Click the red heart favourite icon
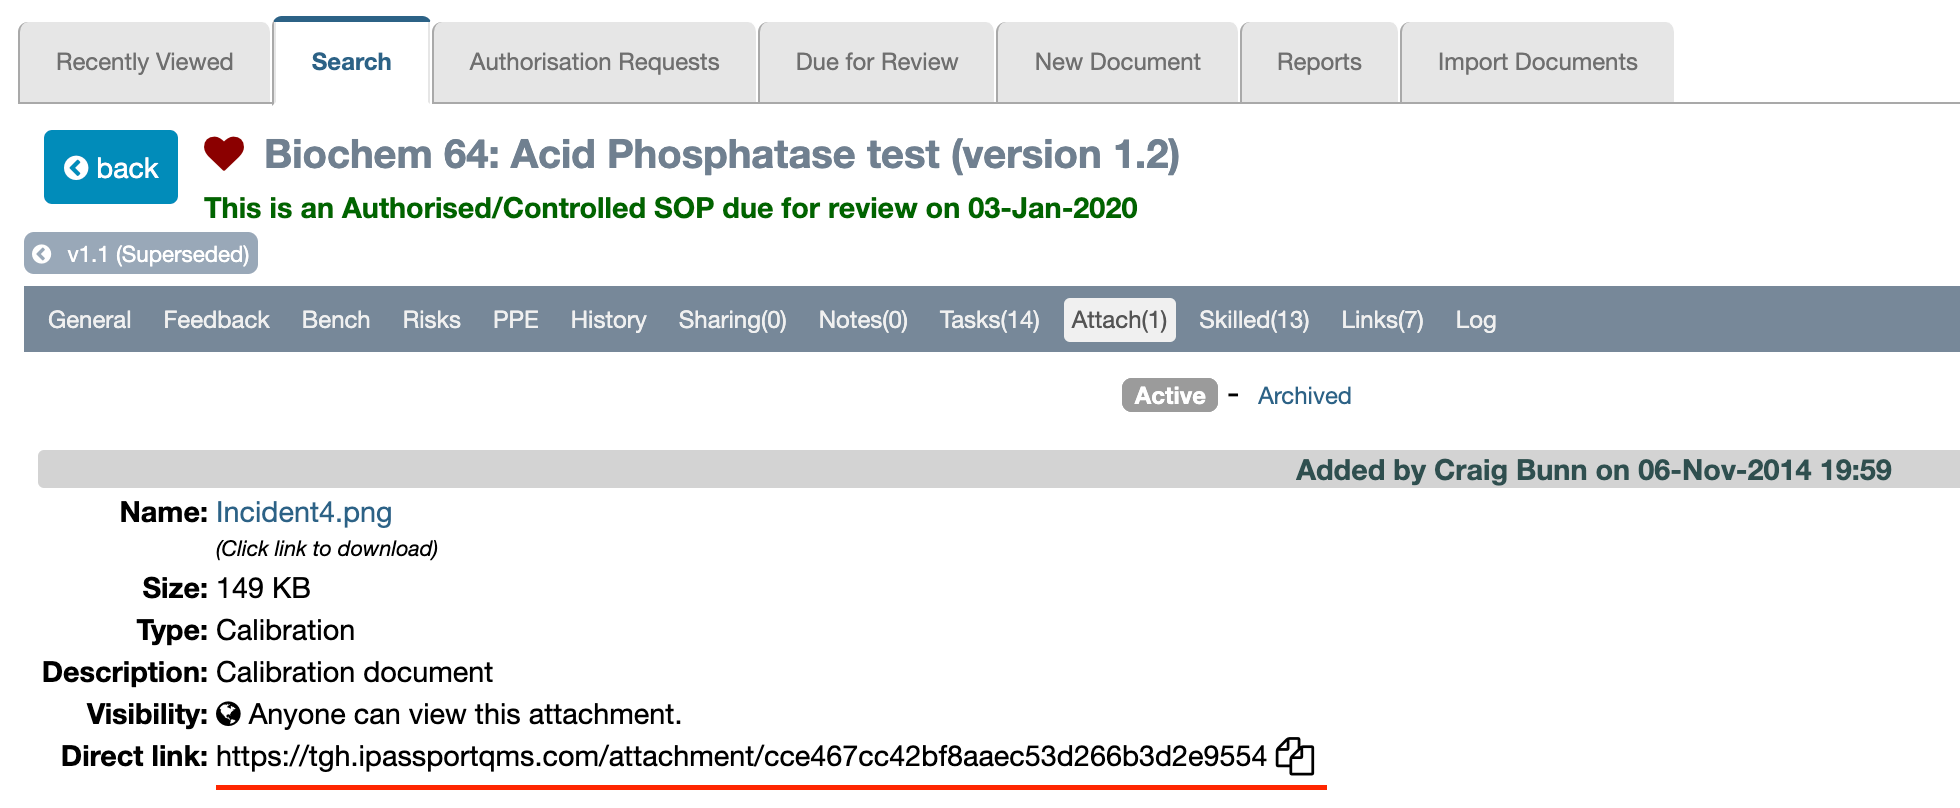Viewport: 1960px width, 808px height. [x=224, y=153]
